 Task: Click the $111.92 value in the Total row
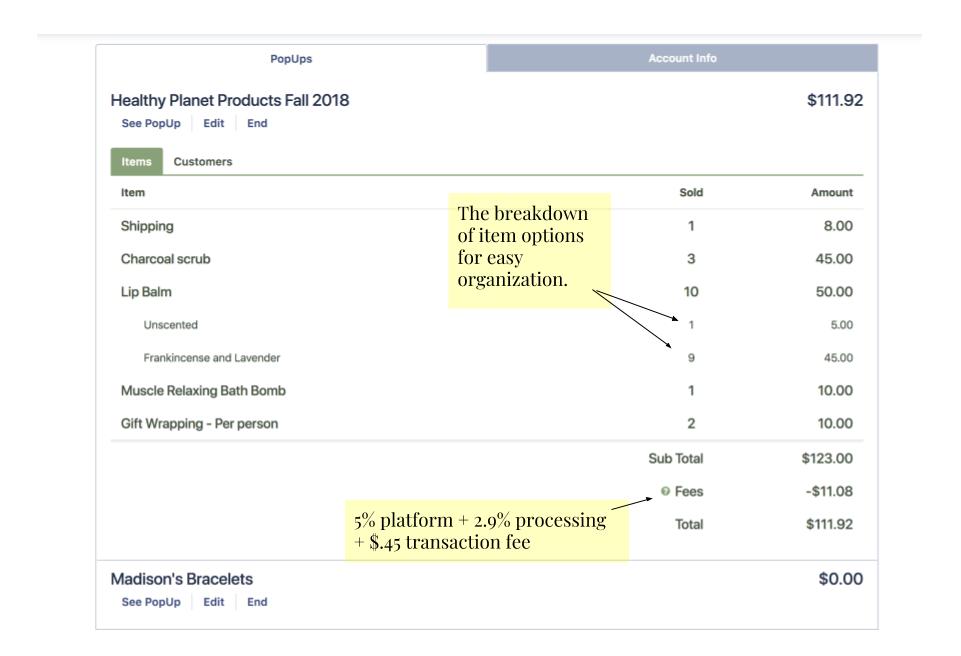point(829,524)
